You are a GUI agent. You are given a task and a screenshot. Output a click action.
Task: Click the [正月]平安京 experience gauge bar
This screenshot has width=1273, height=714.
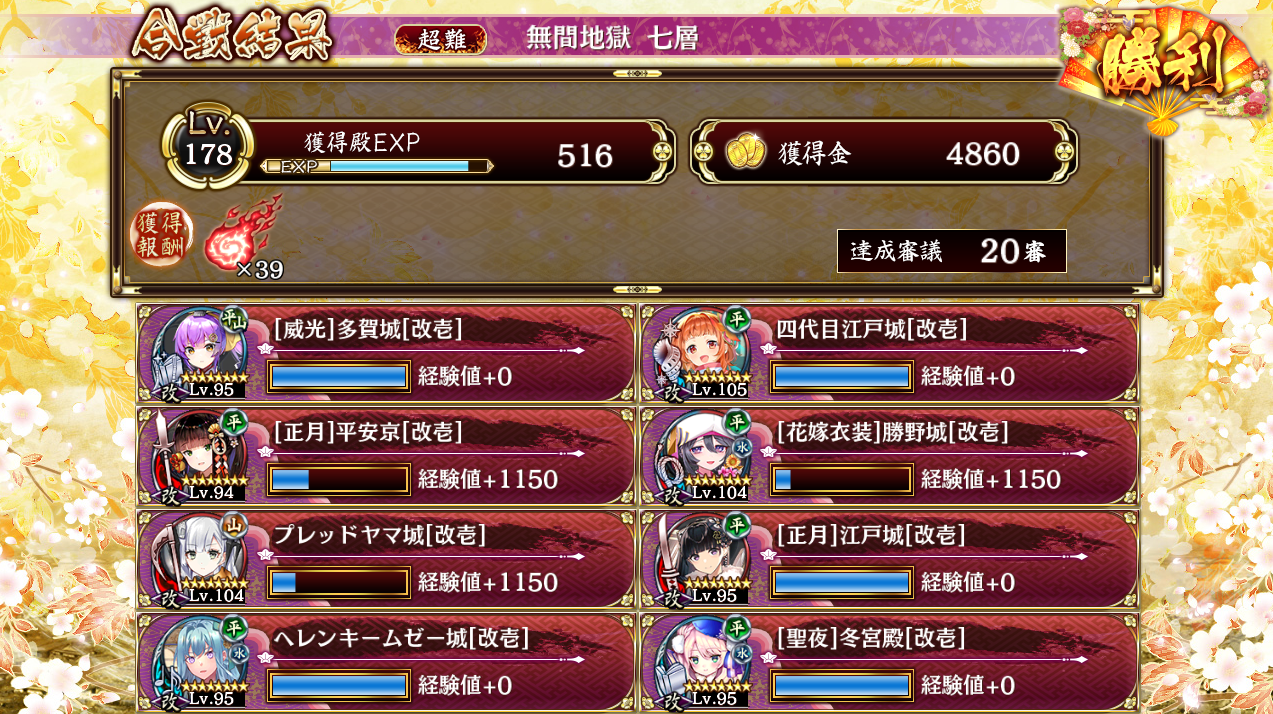(x=339, y=479)
